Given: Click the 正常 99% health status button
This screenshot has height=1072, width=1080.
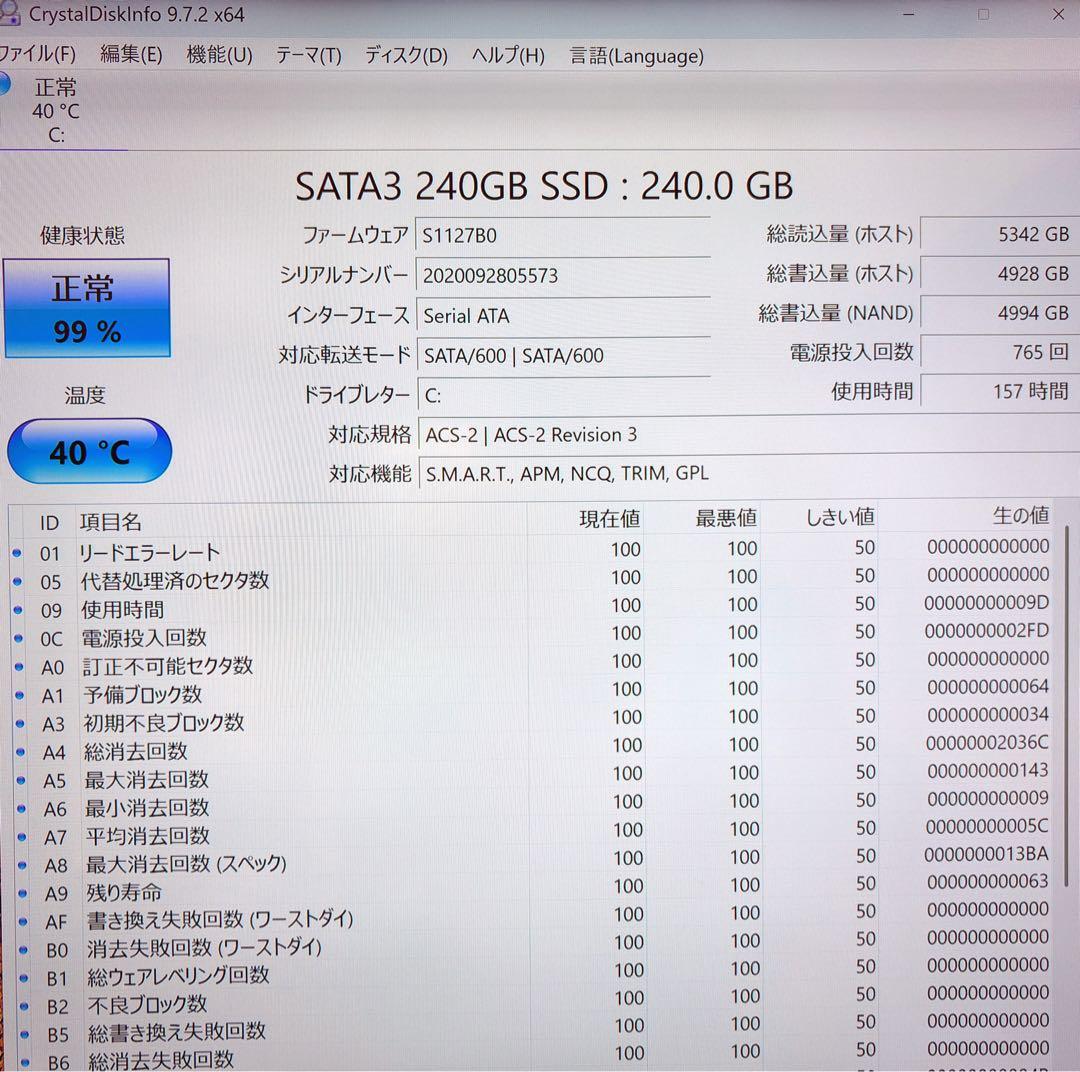Looking at the screenshot, I should (x=87, y=307).
